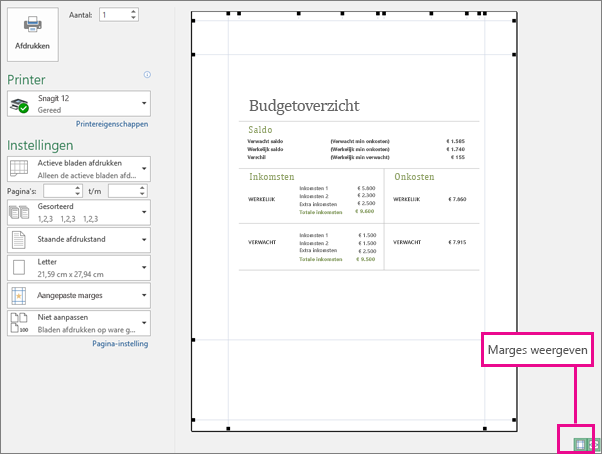602x454 pixels.
Task: Click the Gesorteerd collation icon
Action: tap(19, 212)
